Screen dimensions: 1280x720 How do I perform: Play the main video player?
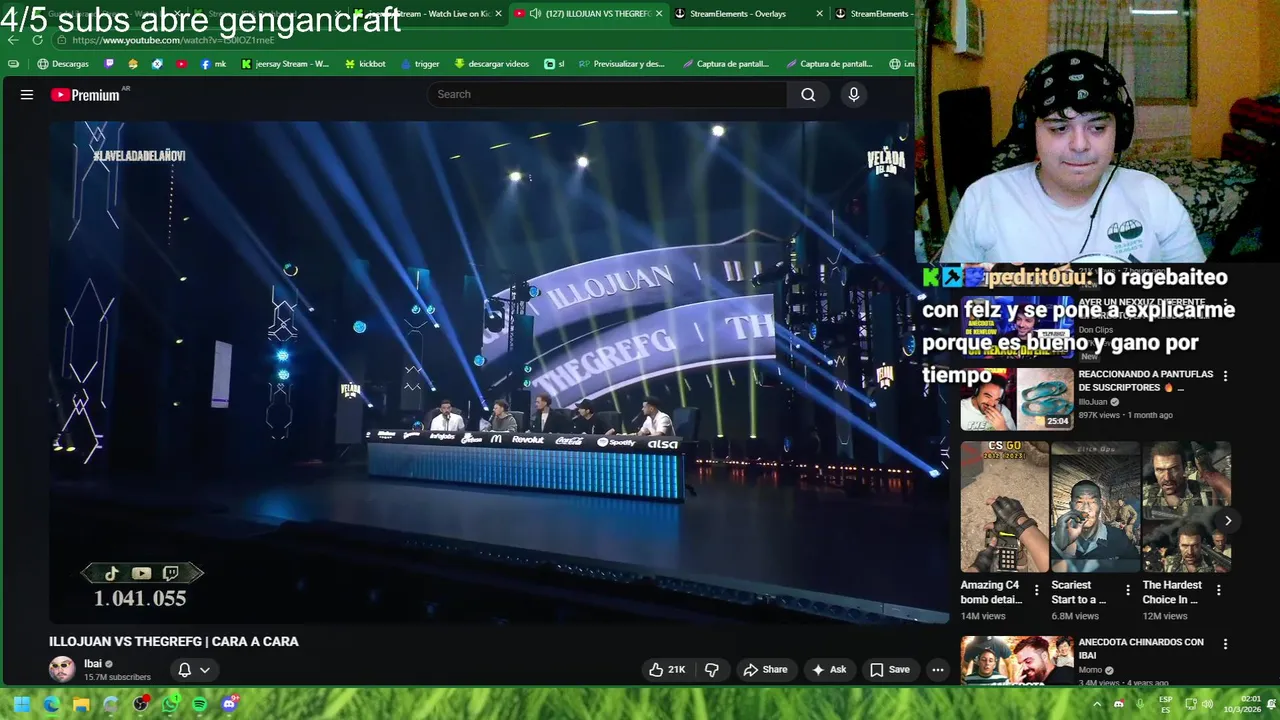tap(499, 372)
